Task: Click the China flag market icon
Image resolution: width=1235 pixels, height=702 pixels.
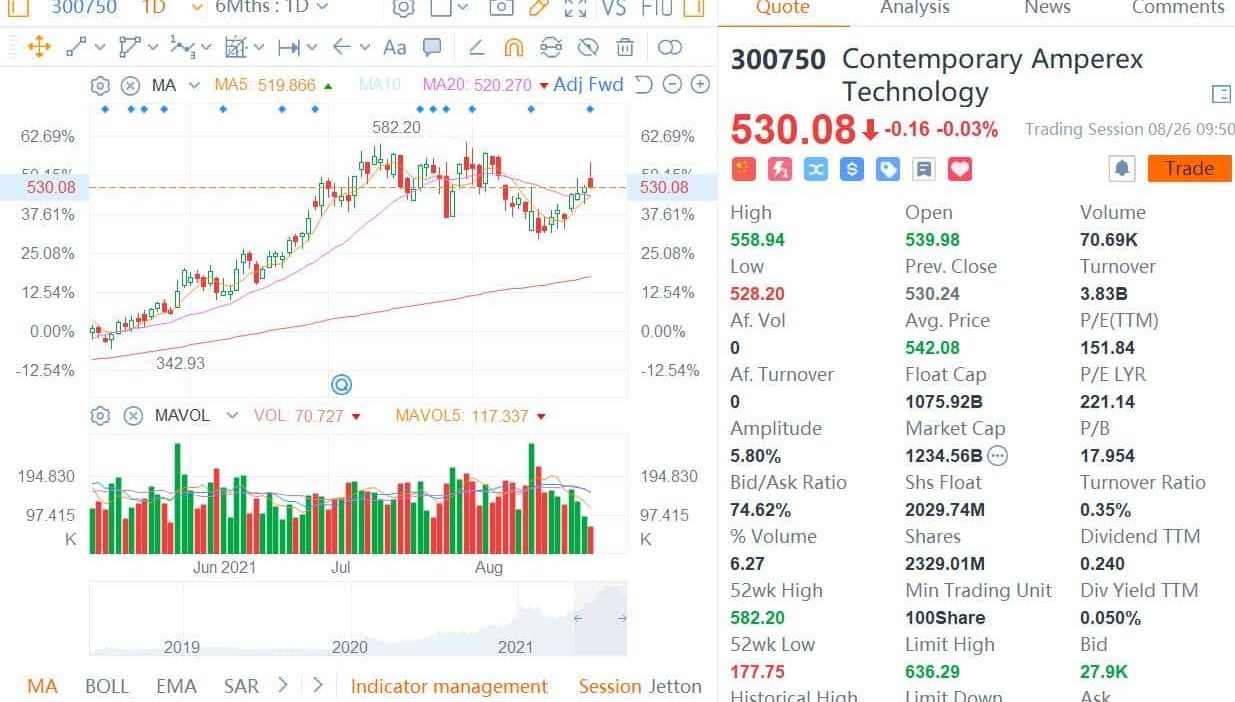Action: 744,169
